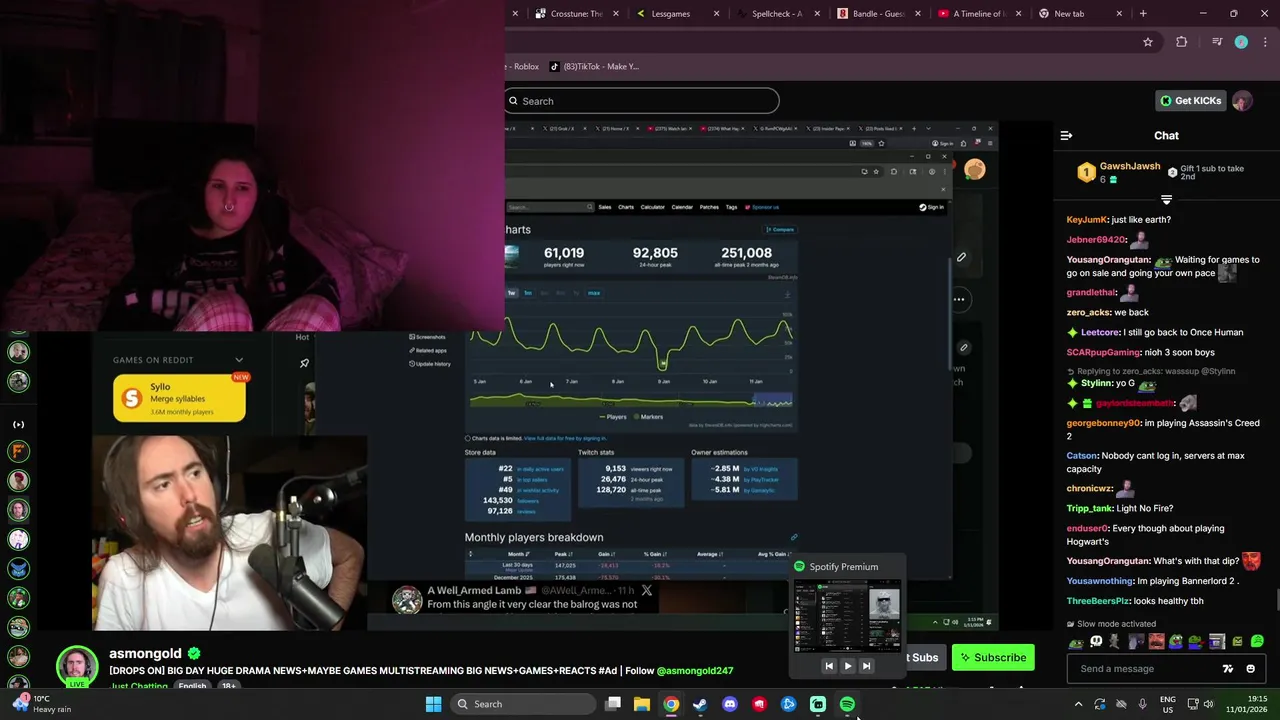Open the 7TV emote menu in chat

pos(1228,669)
